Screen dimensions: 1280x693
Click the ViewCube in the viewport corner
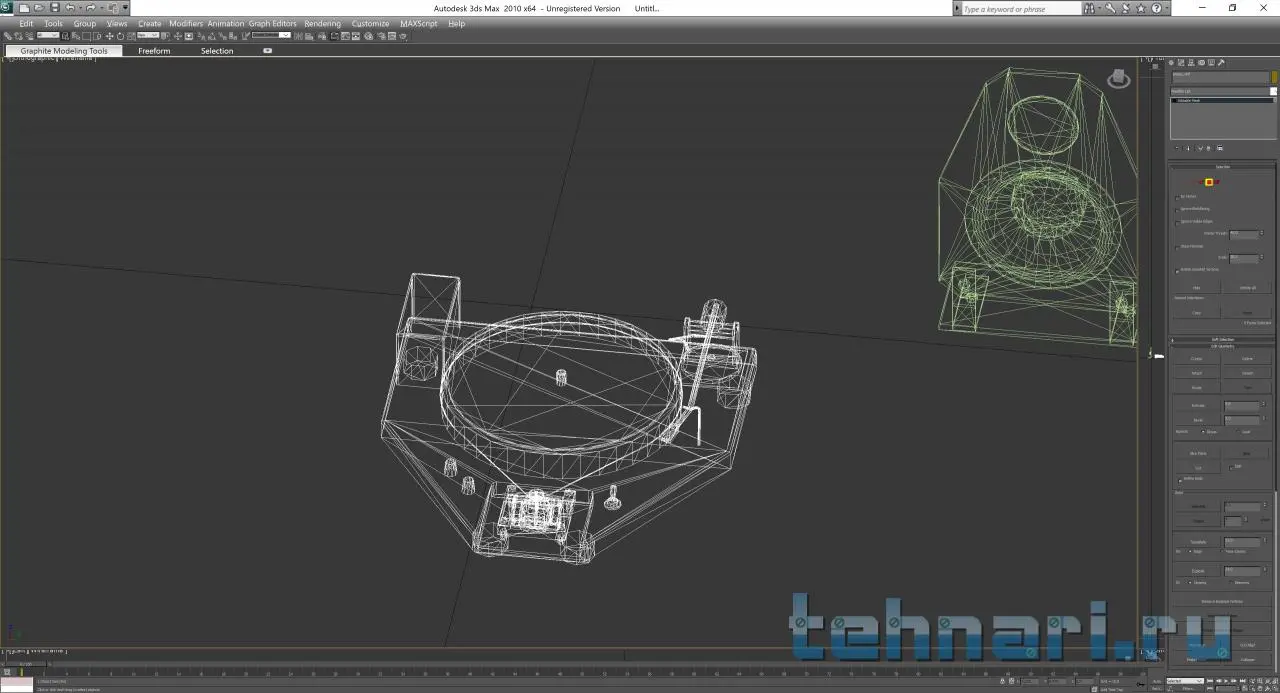tap(1118, 79)
